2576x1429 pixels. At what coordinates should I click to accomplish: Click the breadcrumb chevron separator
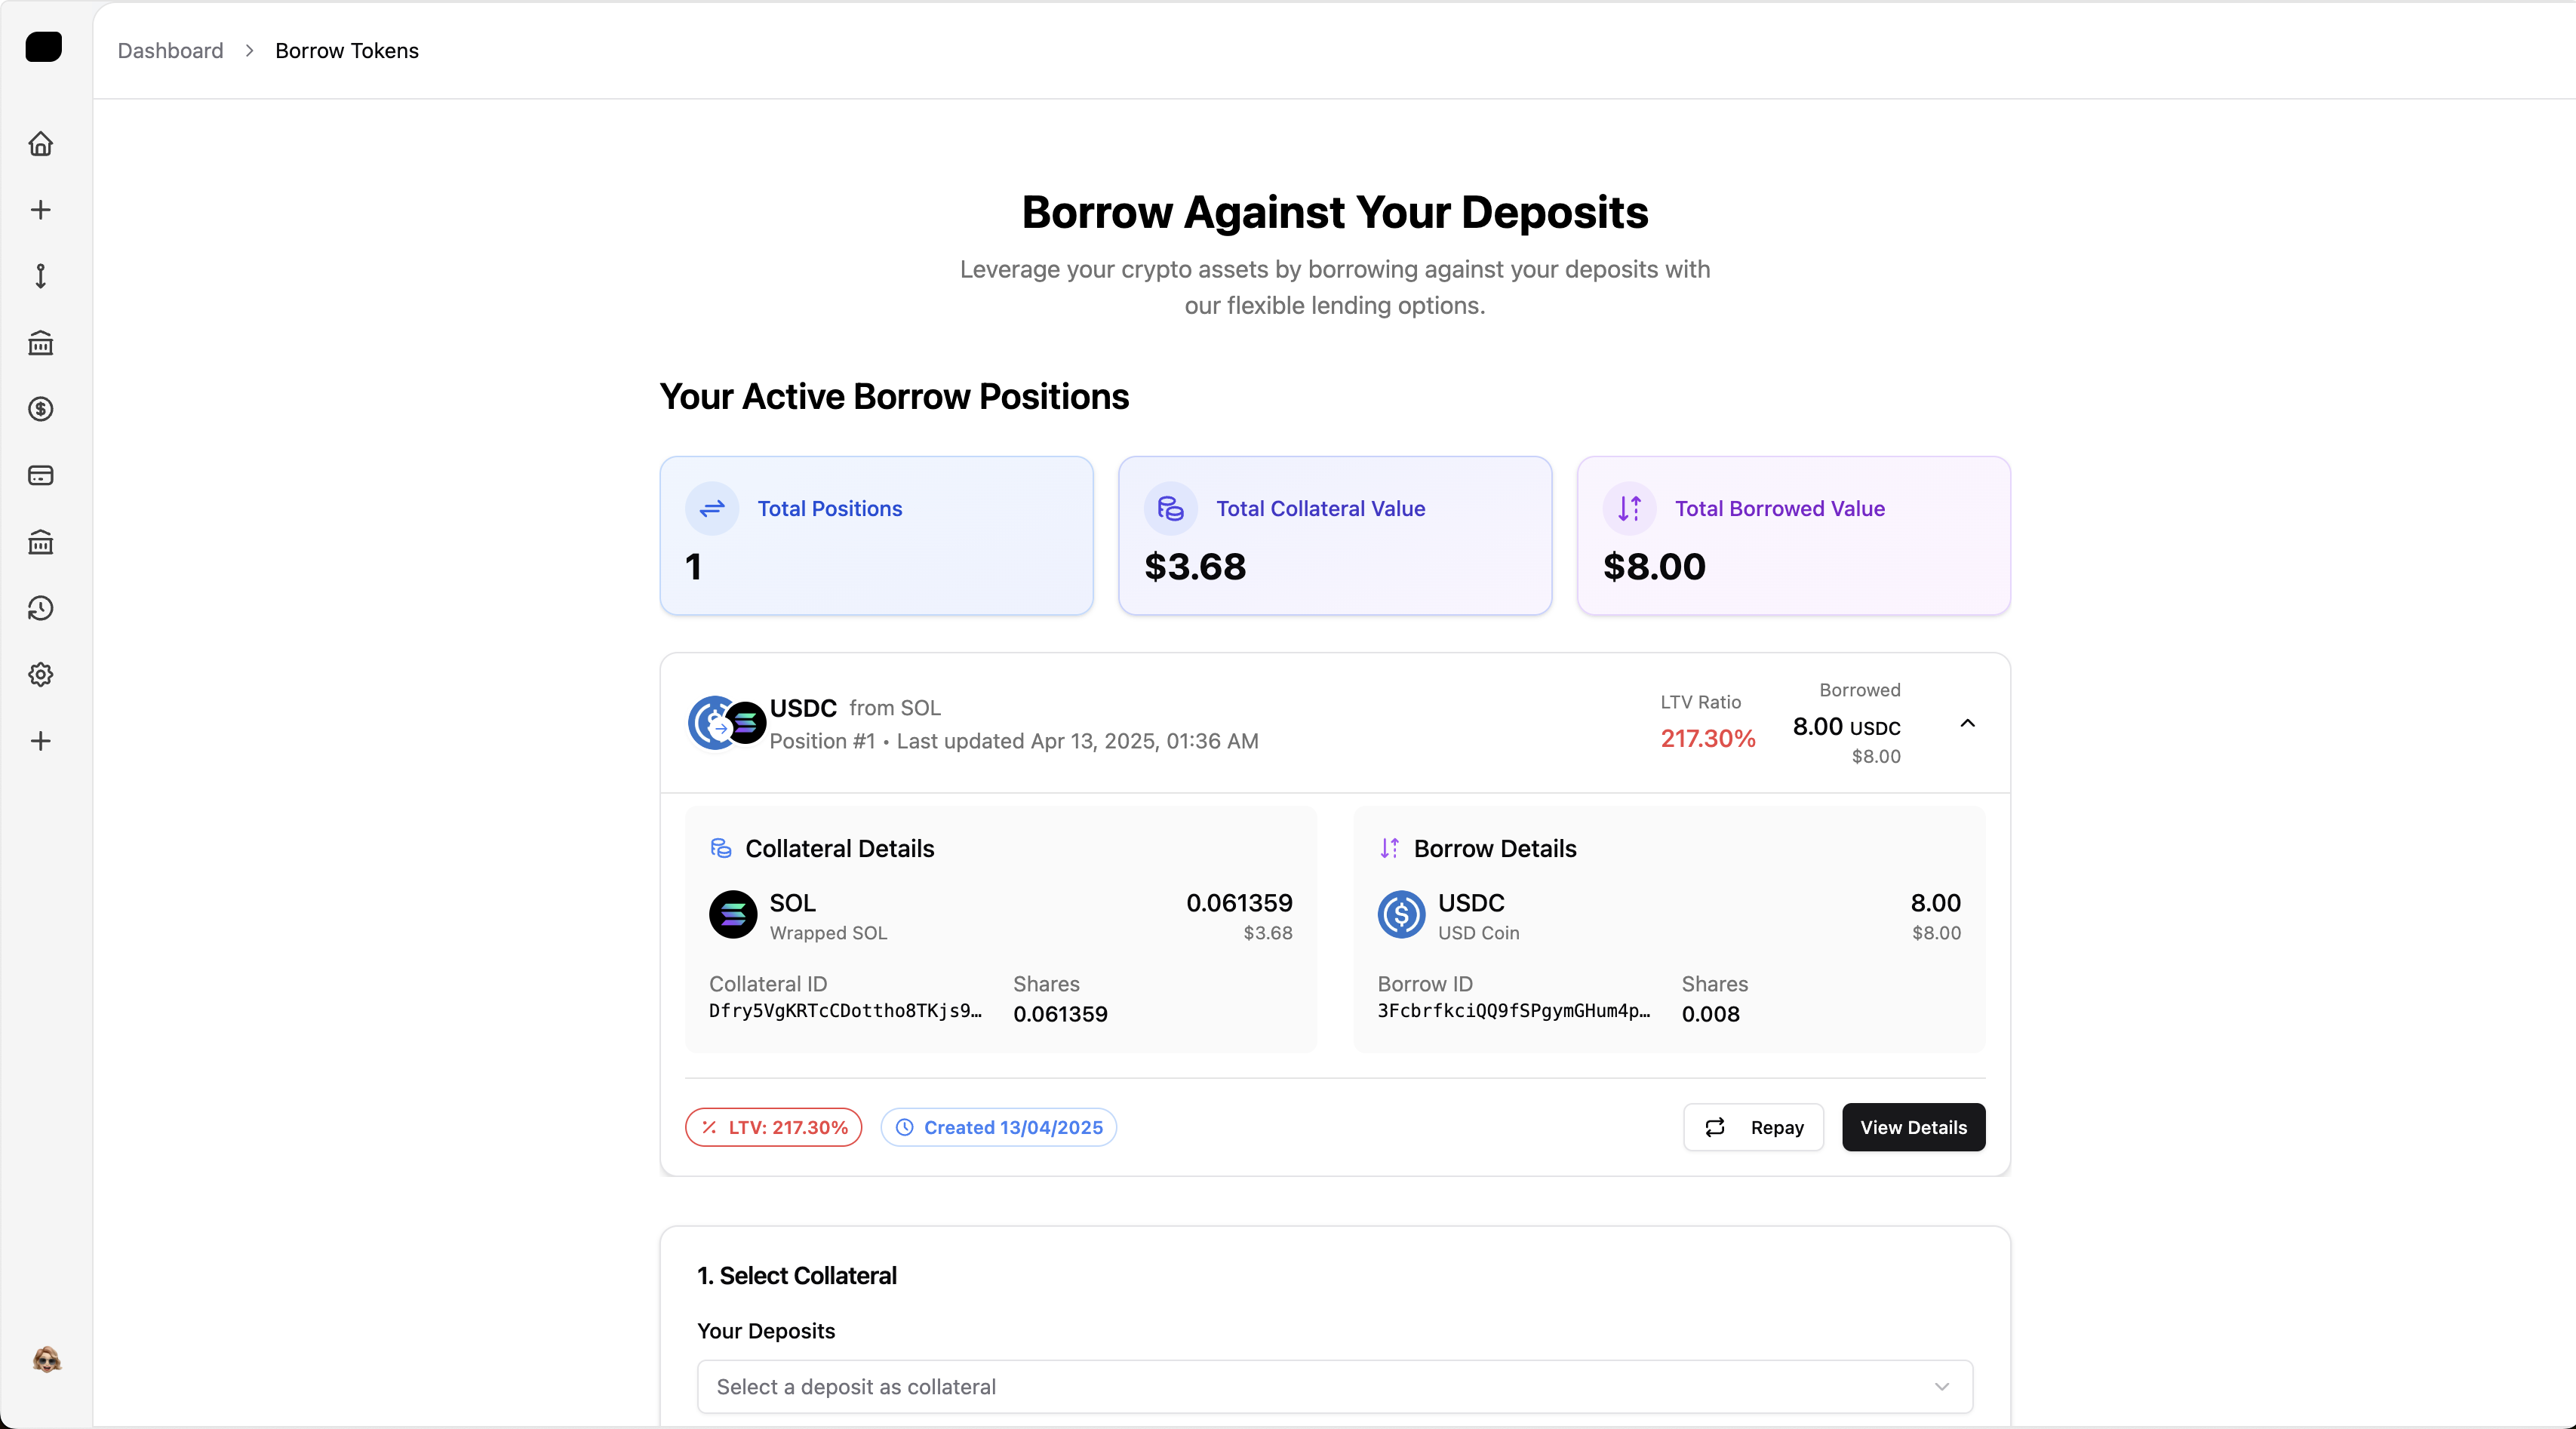tap(249, 51)
